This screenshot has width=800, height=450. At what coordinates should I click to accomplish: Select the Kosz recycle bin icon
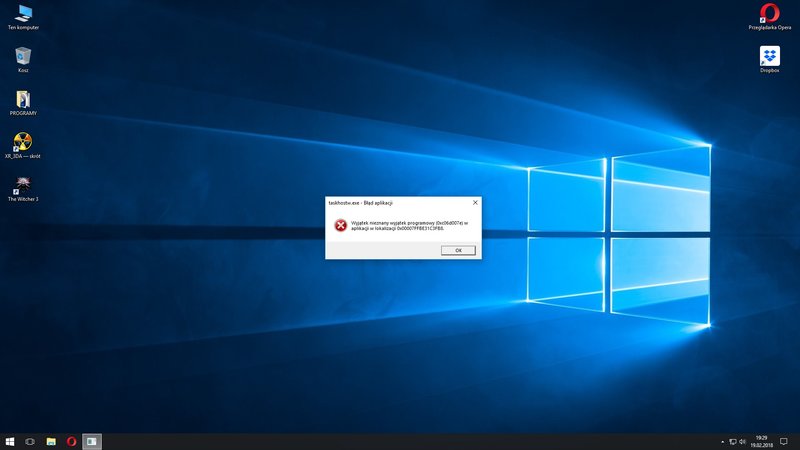coord(23,57)
